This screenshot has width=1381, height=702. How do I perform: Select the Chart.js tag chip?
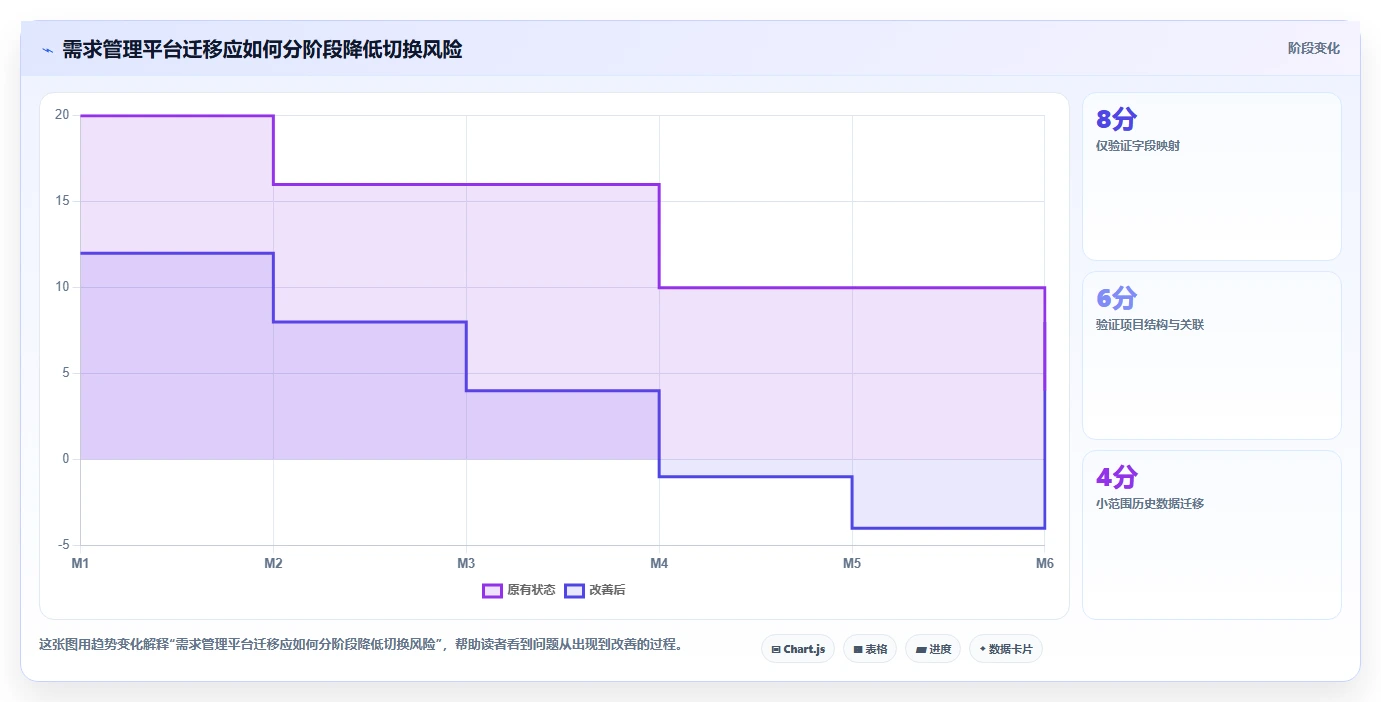click(798, 649)
